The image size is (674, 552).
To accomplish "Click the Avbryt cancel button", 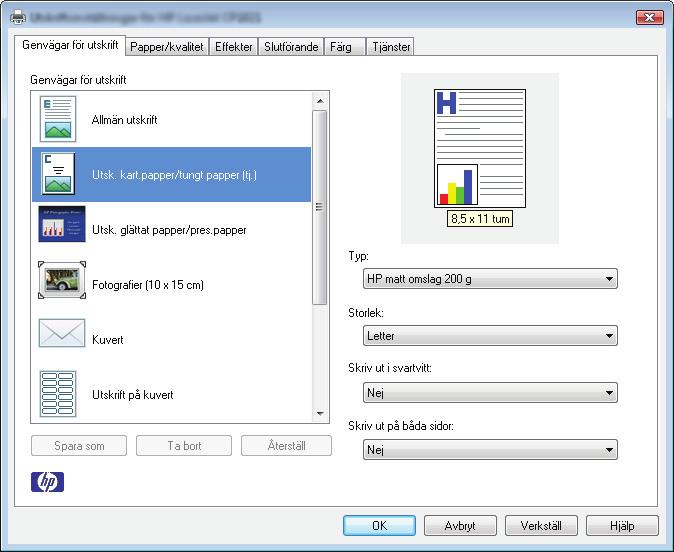I will coord(460,526).
